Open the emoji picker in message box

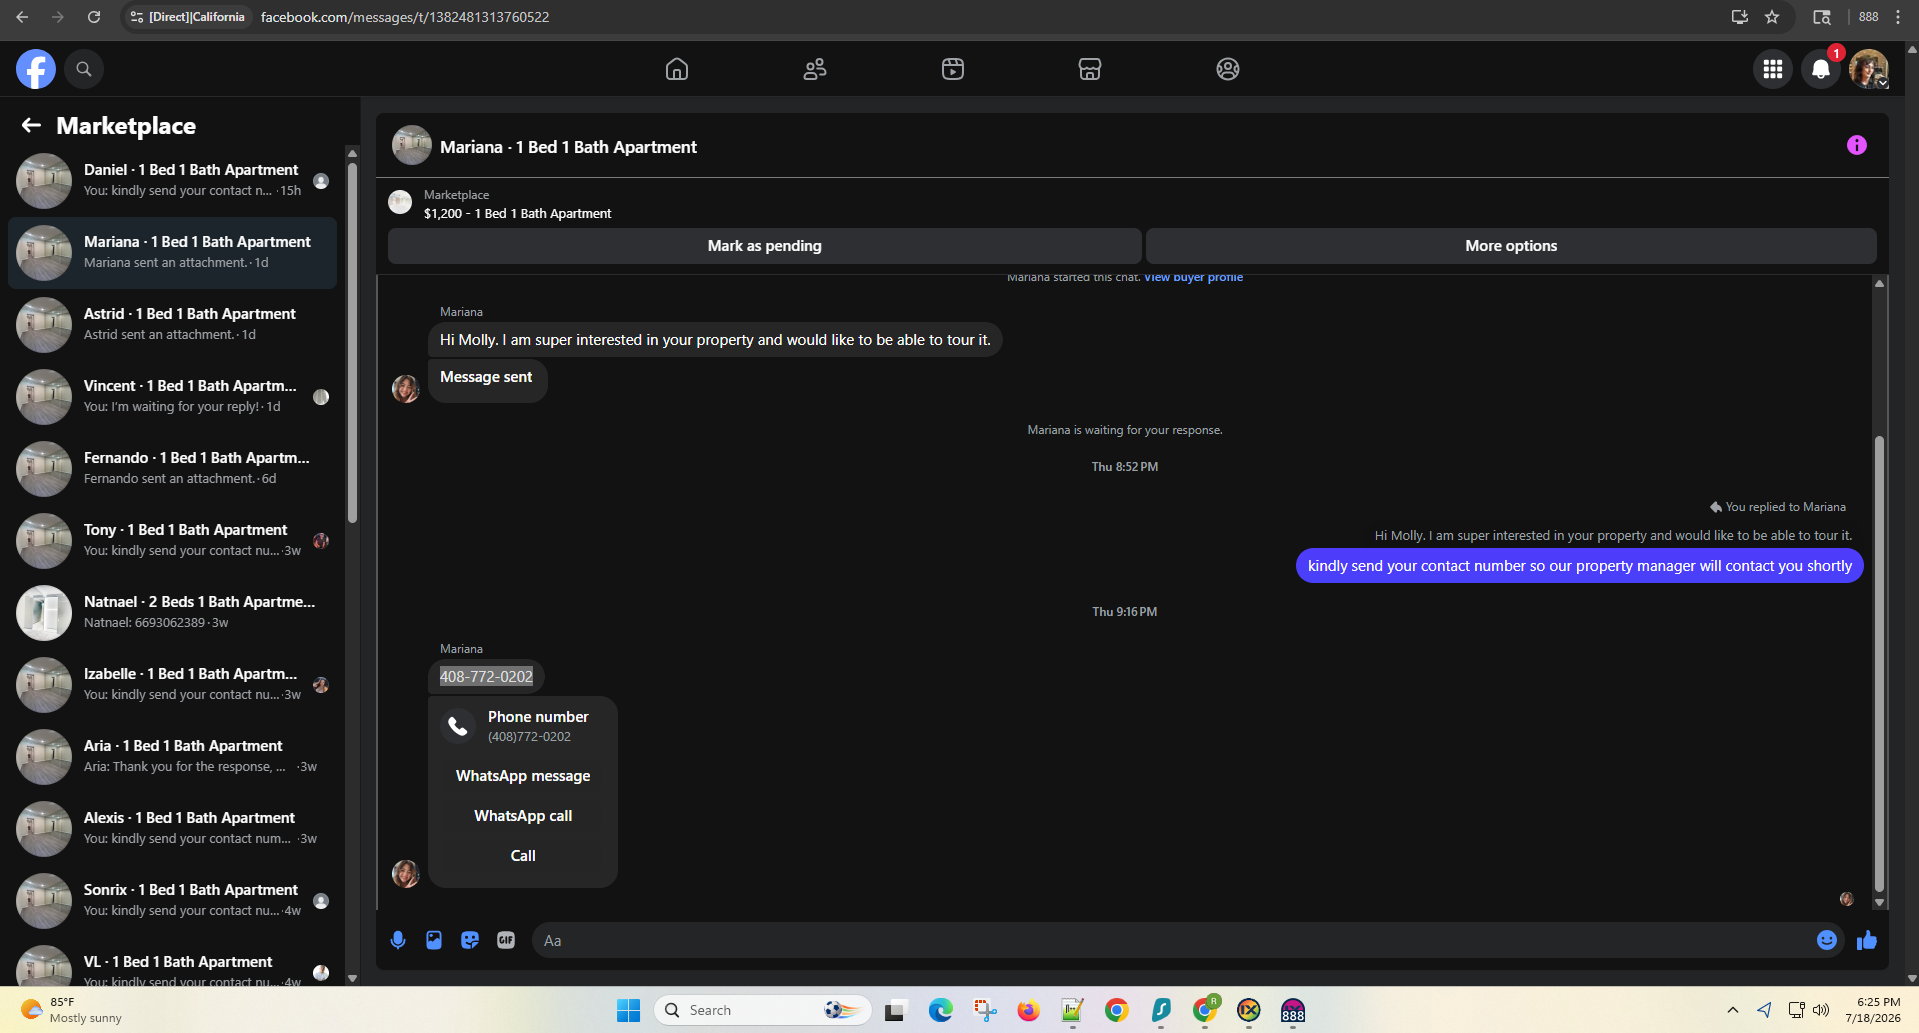coord(1827,940)
